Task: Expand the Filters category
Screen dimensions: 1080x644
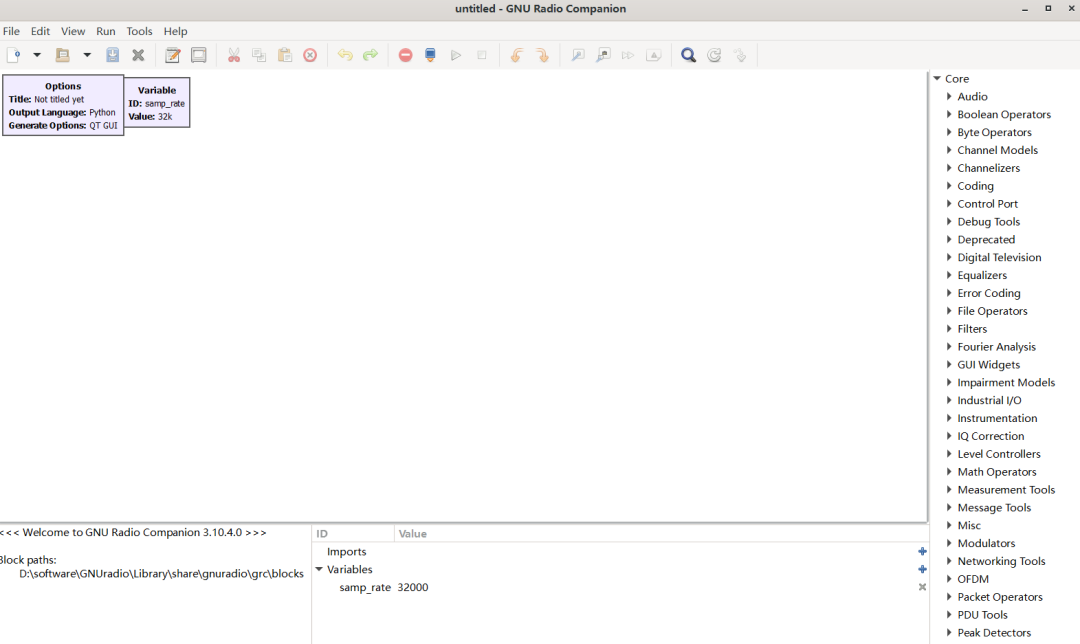Action: point(949,329)
